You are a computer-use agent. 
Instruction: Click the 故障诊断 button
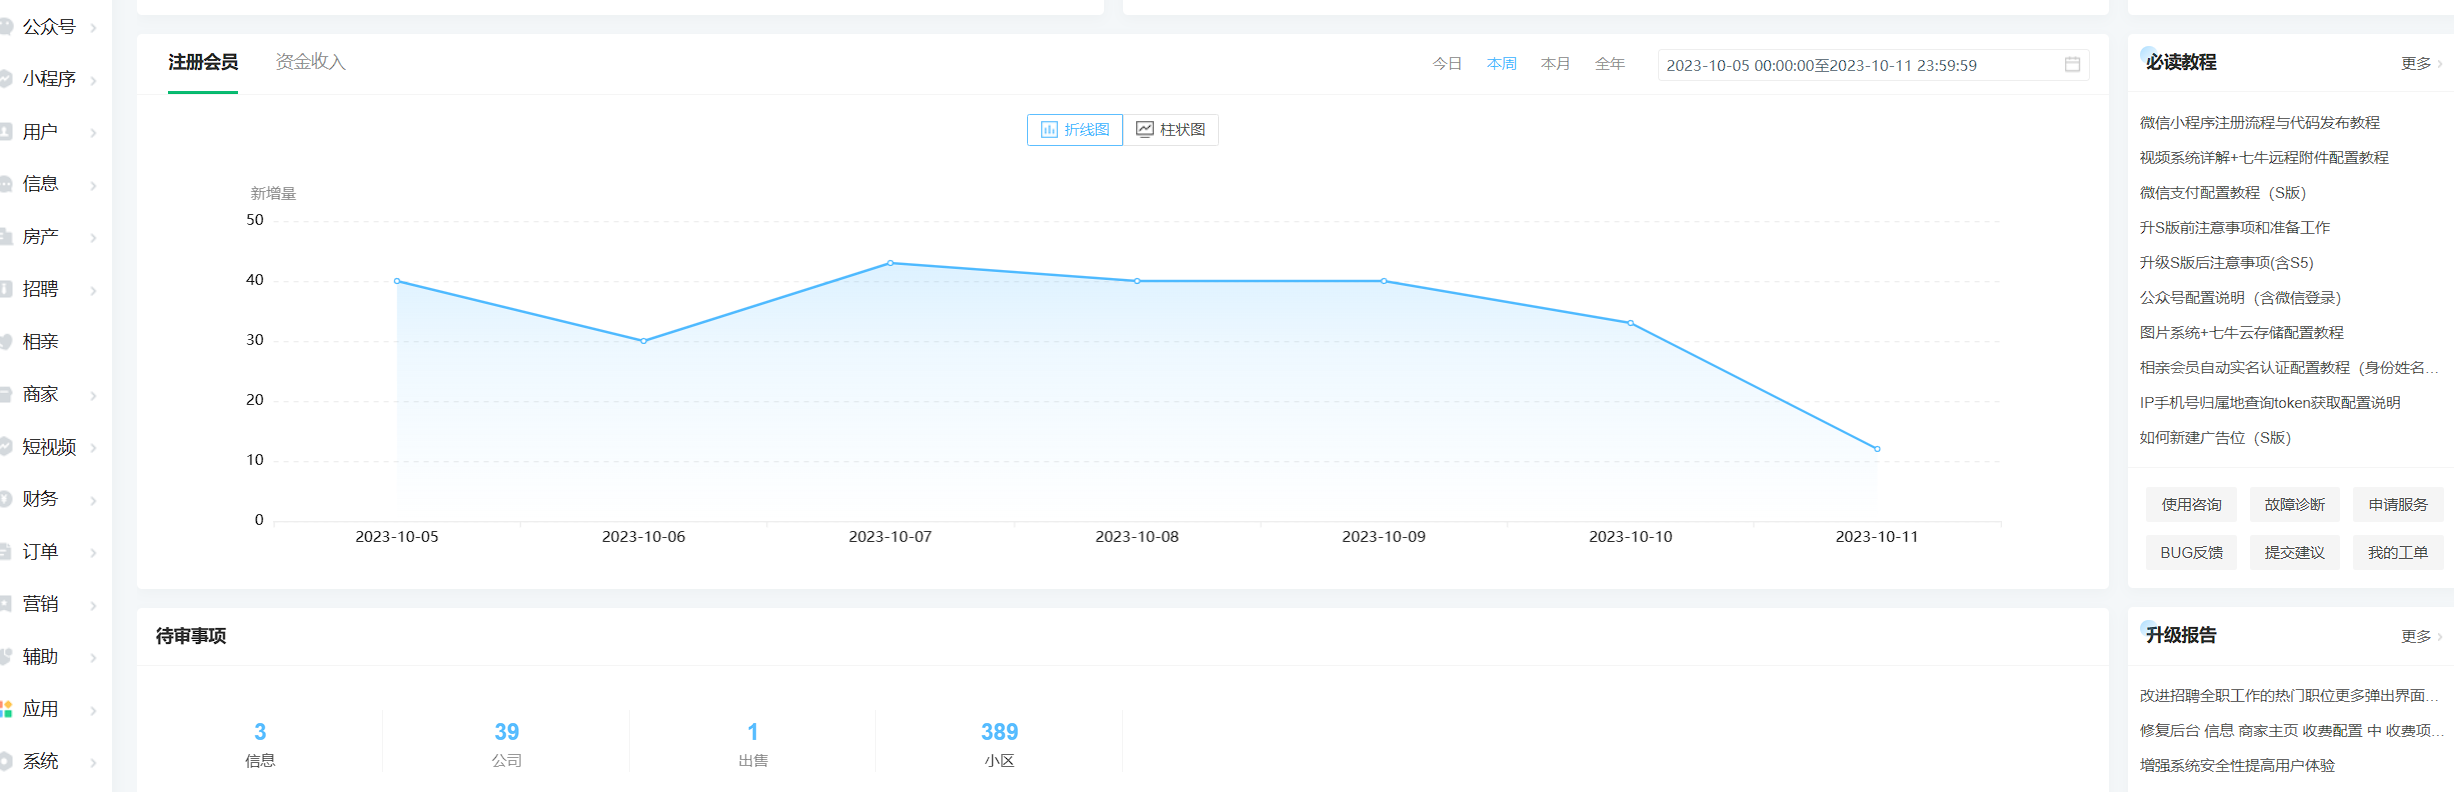[2294, 505]
